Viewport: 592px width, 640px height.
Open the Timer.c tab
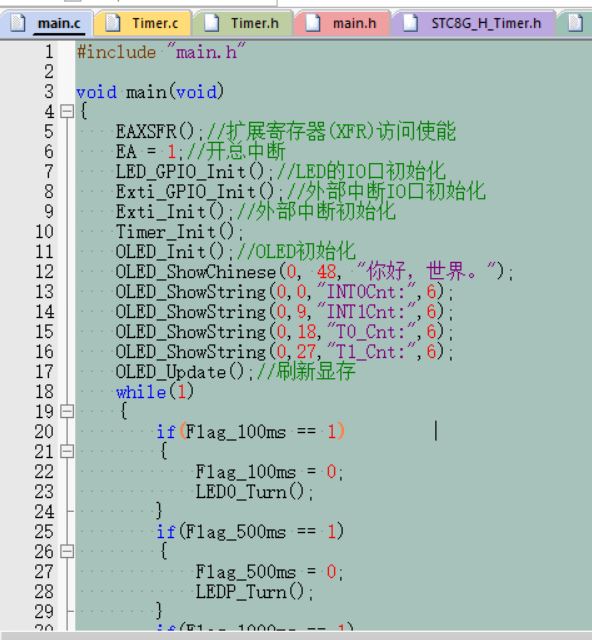coord(142,23)
